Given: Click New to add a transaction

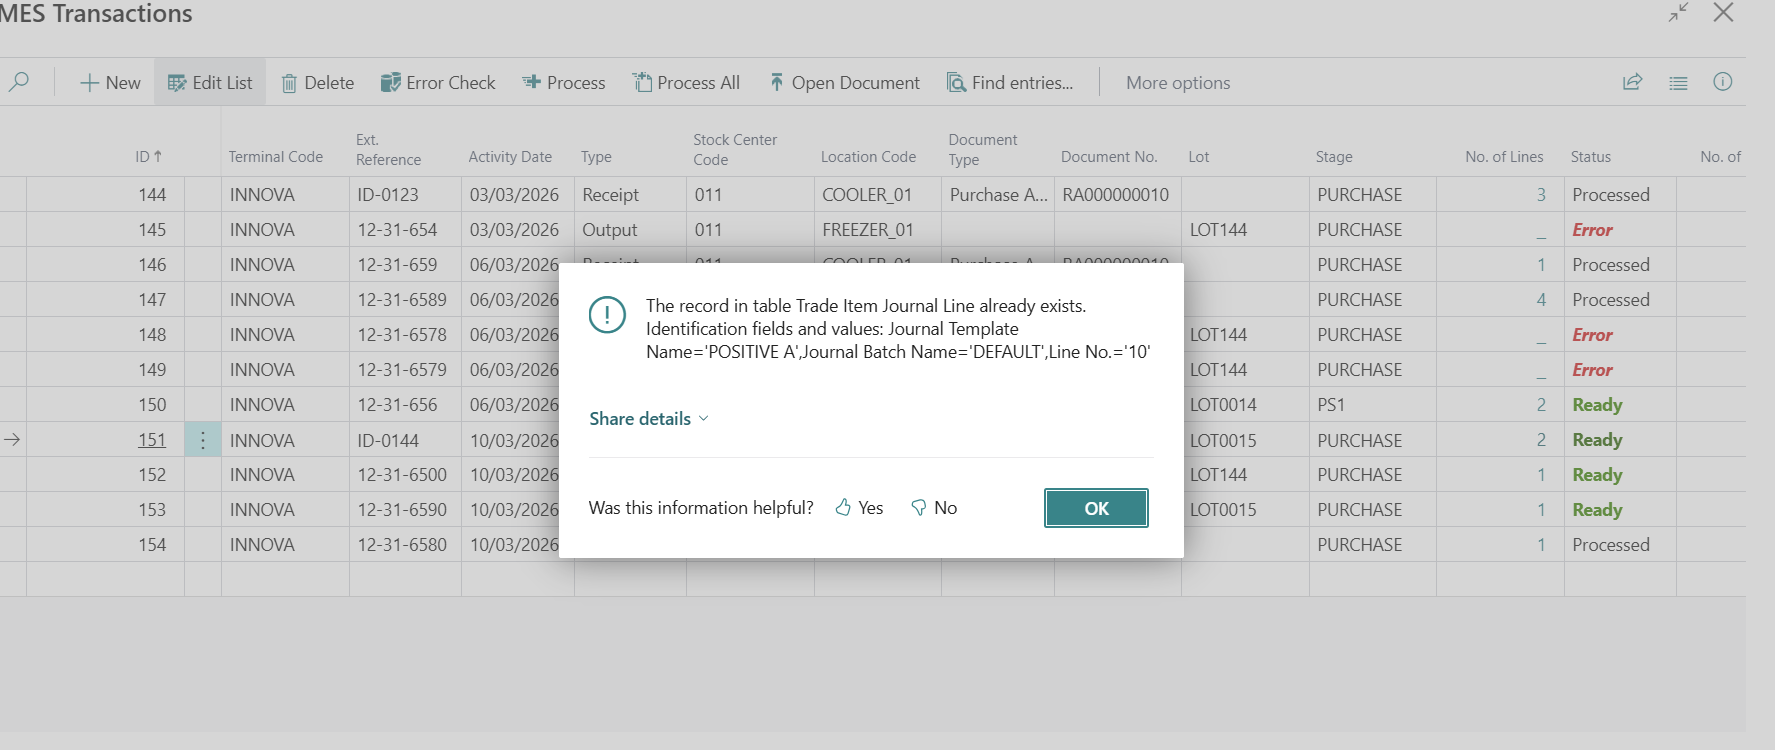Looking at the screenshot, I should (x=110, y=83).
